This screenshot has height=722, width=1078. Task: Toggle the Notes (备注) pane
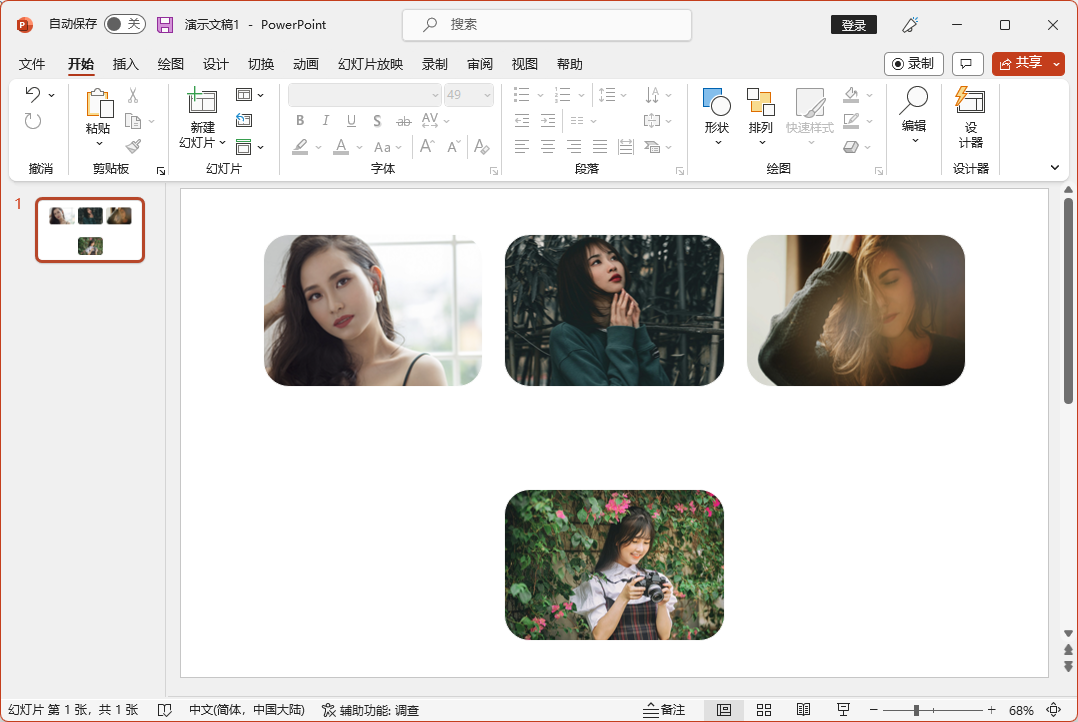[665, 710]
